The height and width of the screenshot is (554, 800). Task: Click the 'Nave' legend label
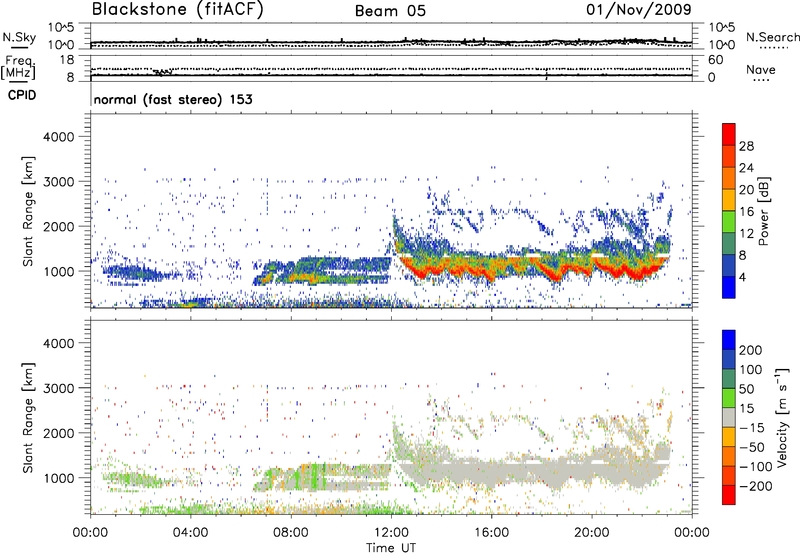(x=761, y=70)
